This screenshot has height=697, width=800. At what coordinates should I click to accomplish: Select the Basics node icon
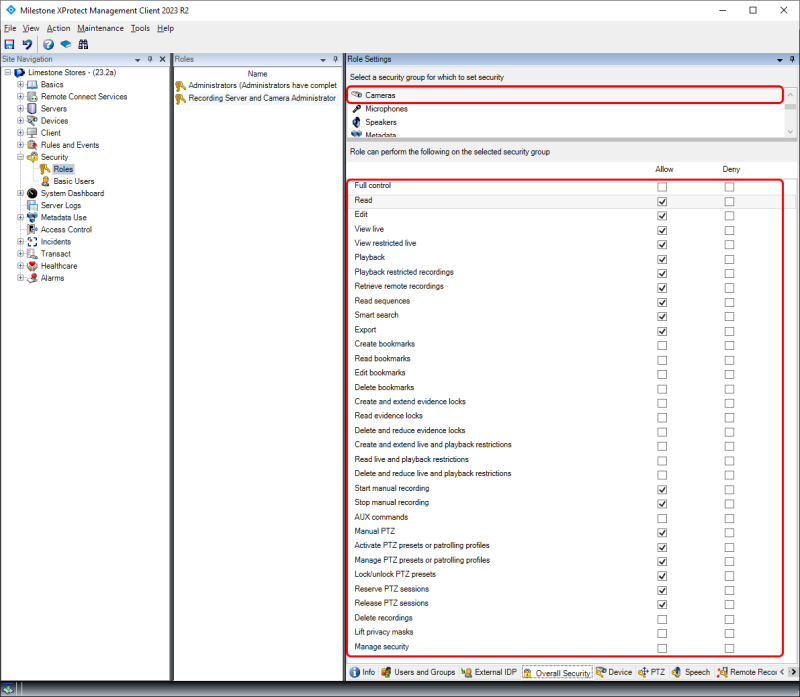click(32, 85)
